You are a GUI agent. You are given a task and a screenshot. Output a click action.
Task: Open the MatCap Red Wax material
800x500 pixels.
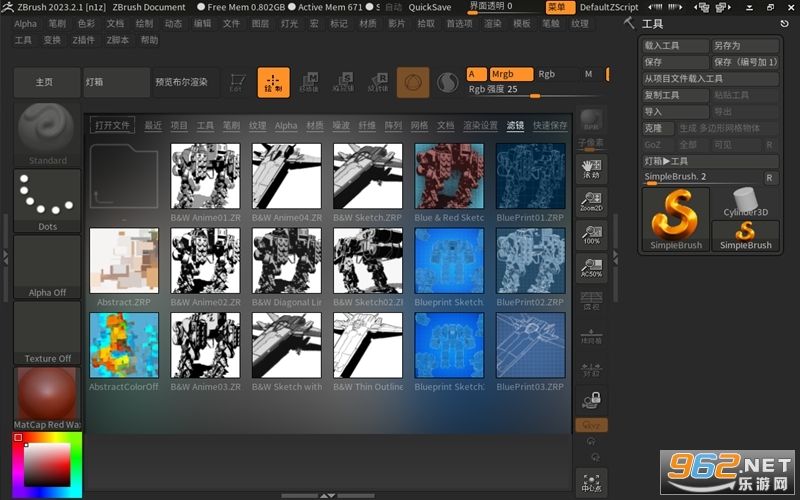pos(47,398)
